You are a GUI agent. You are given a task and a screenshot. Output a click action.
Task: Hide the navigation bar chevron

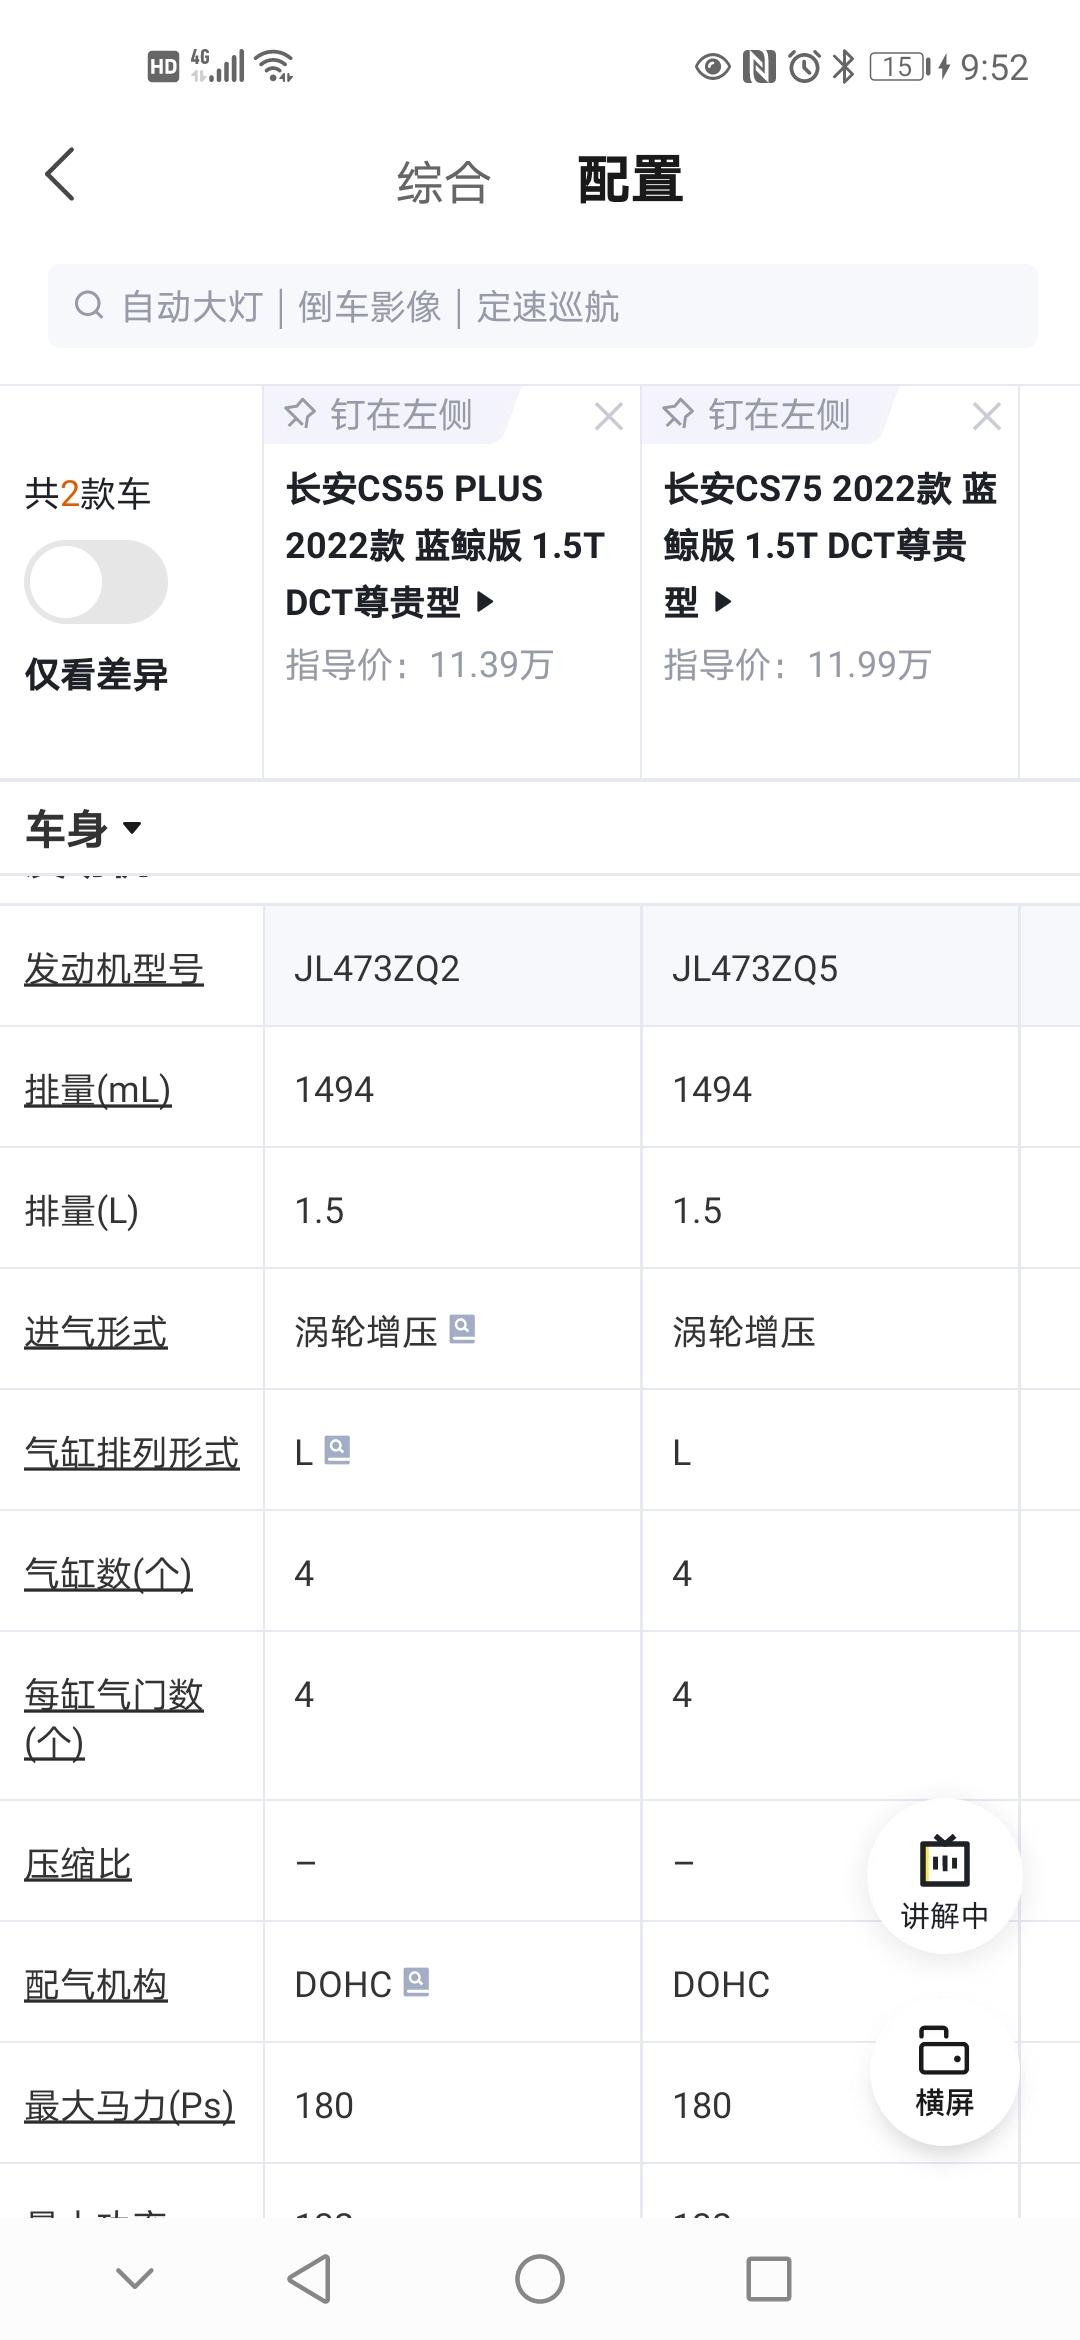tap(134, 2279)
